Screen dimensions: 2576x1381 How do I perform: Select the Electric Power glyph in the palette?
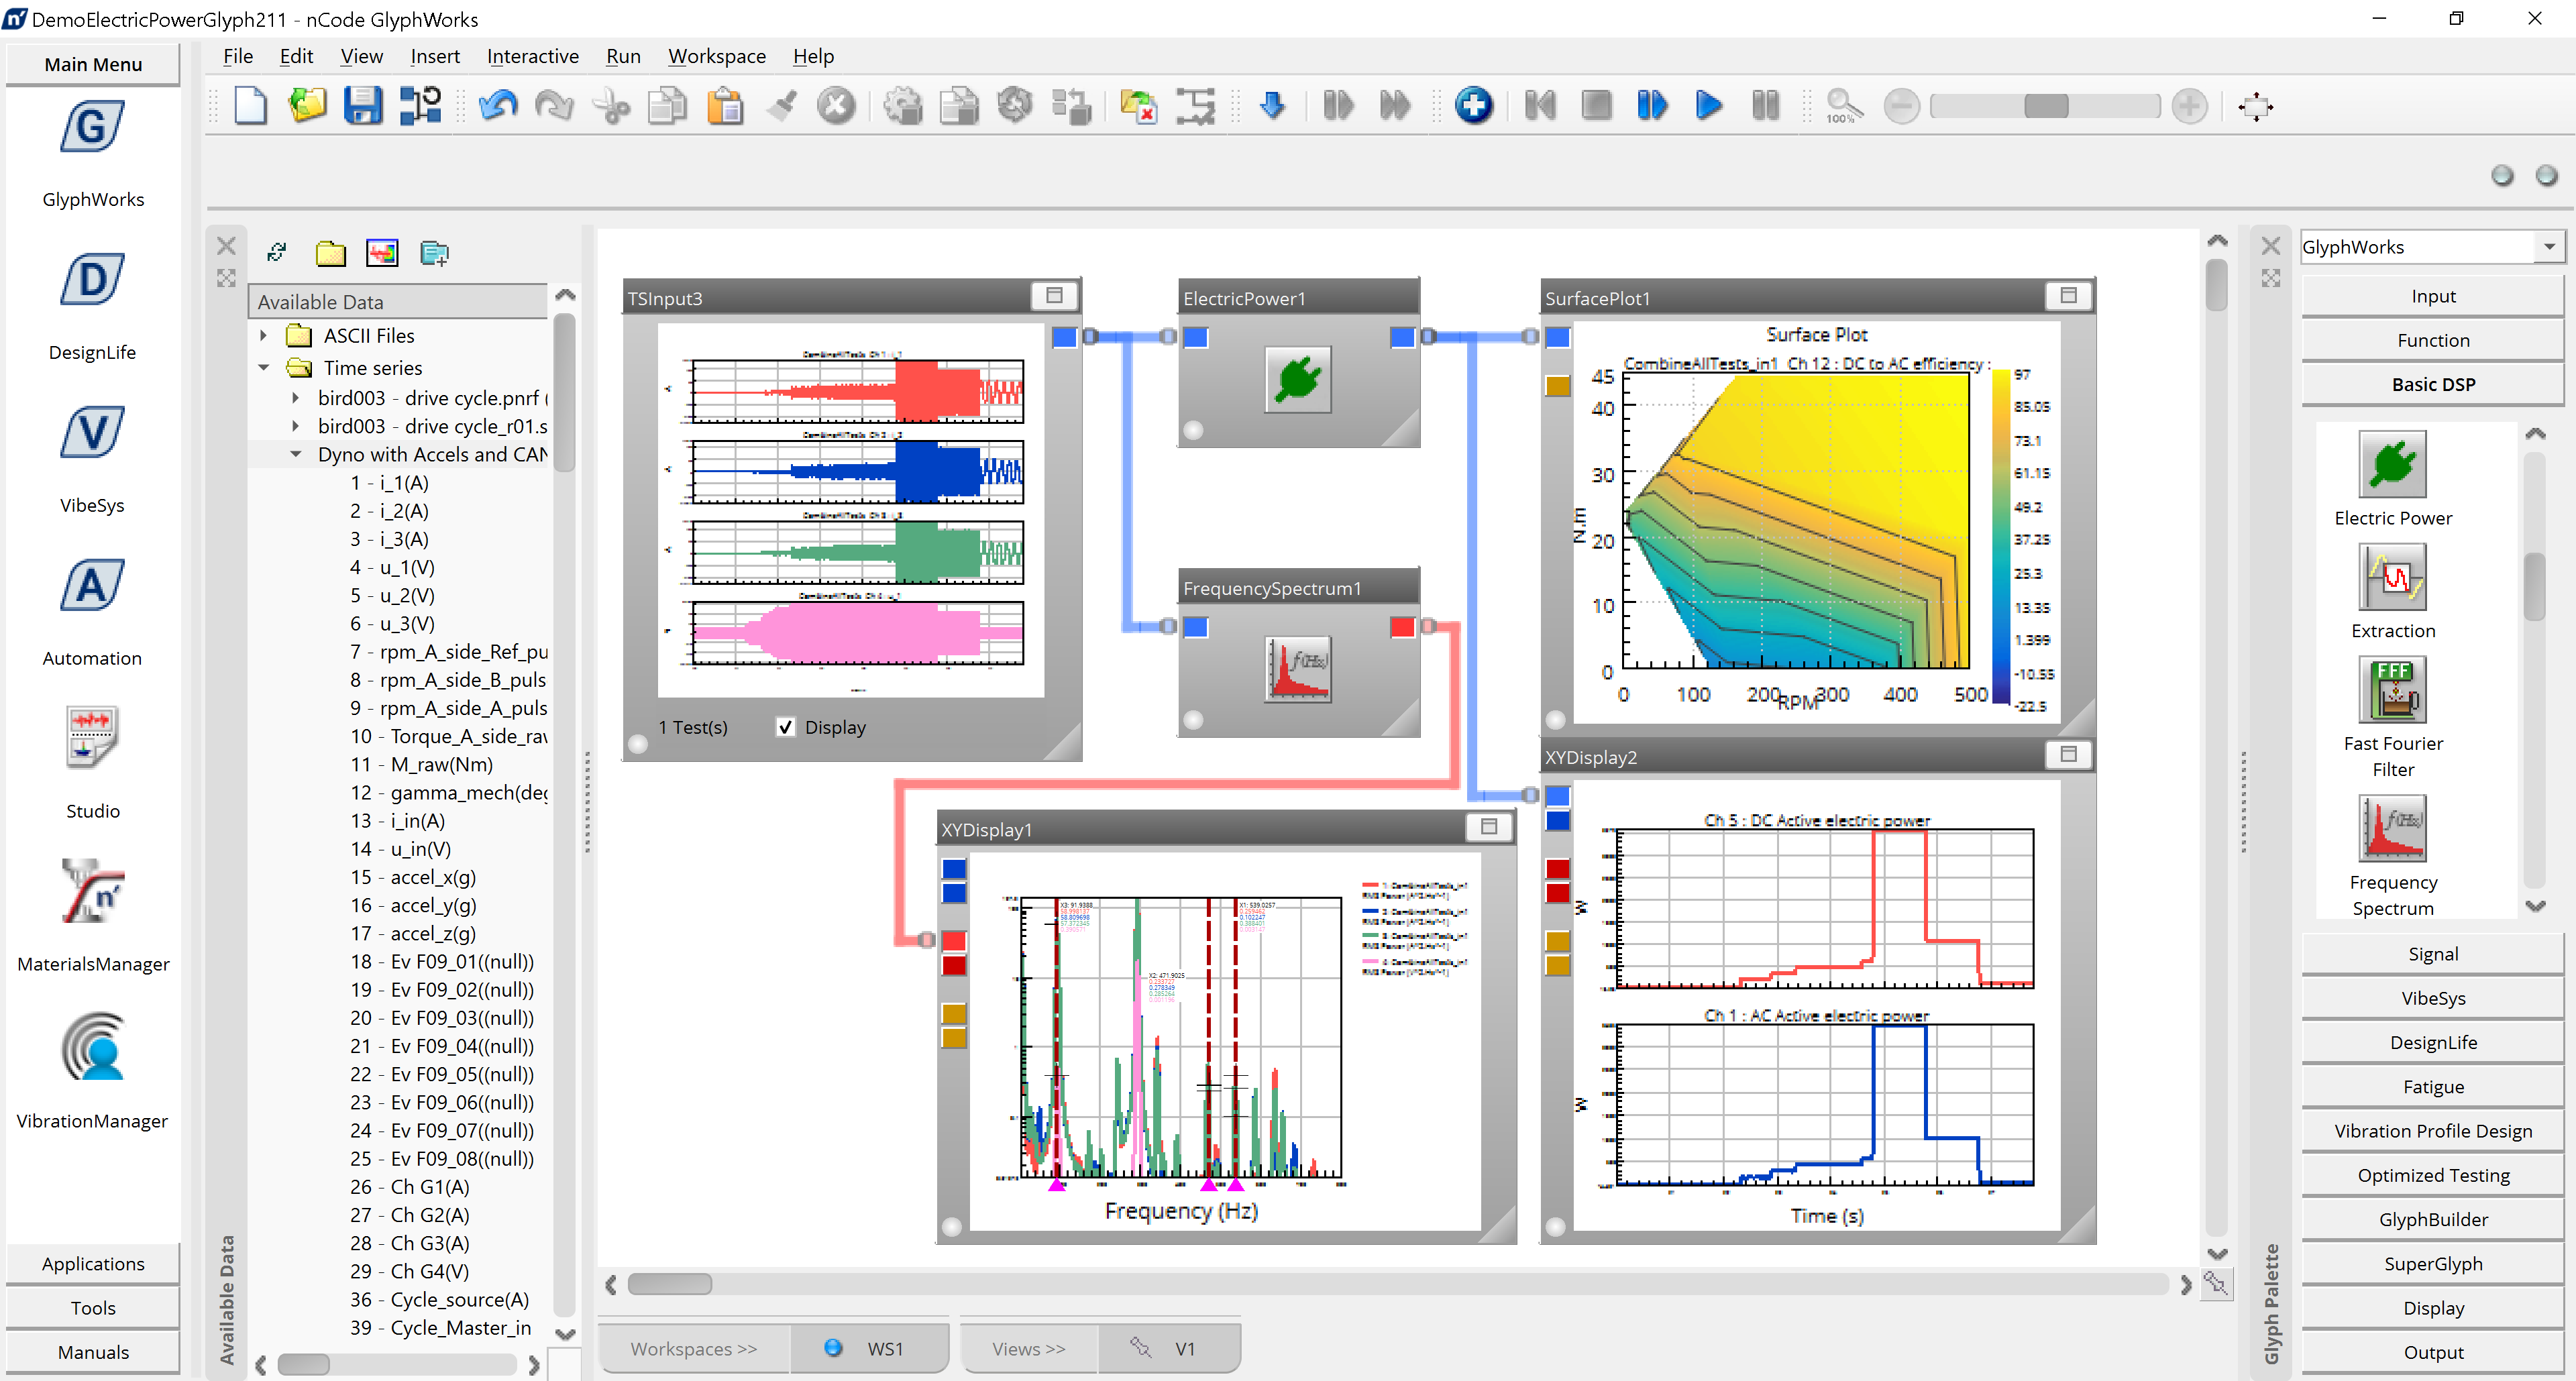coord(2392,465)
